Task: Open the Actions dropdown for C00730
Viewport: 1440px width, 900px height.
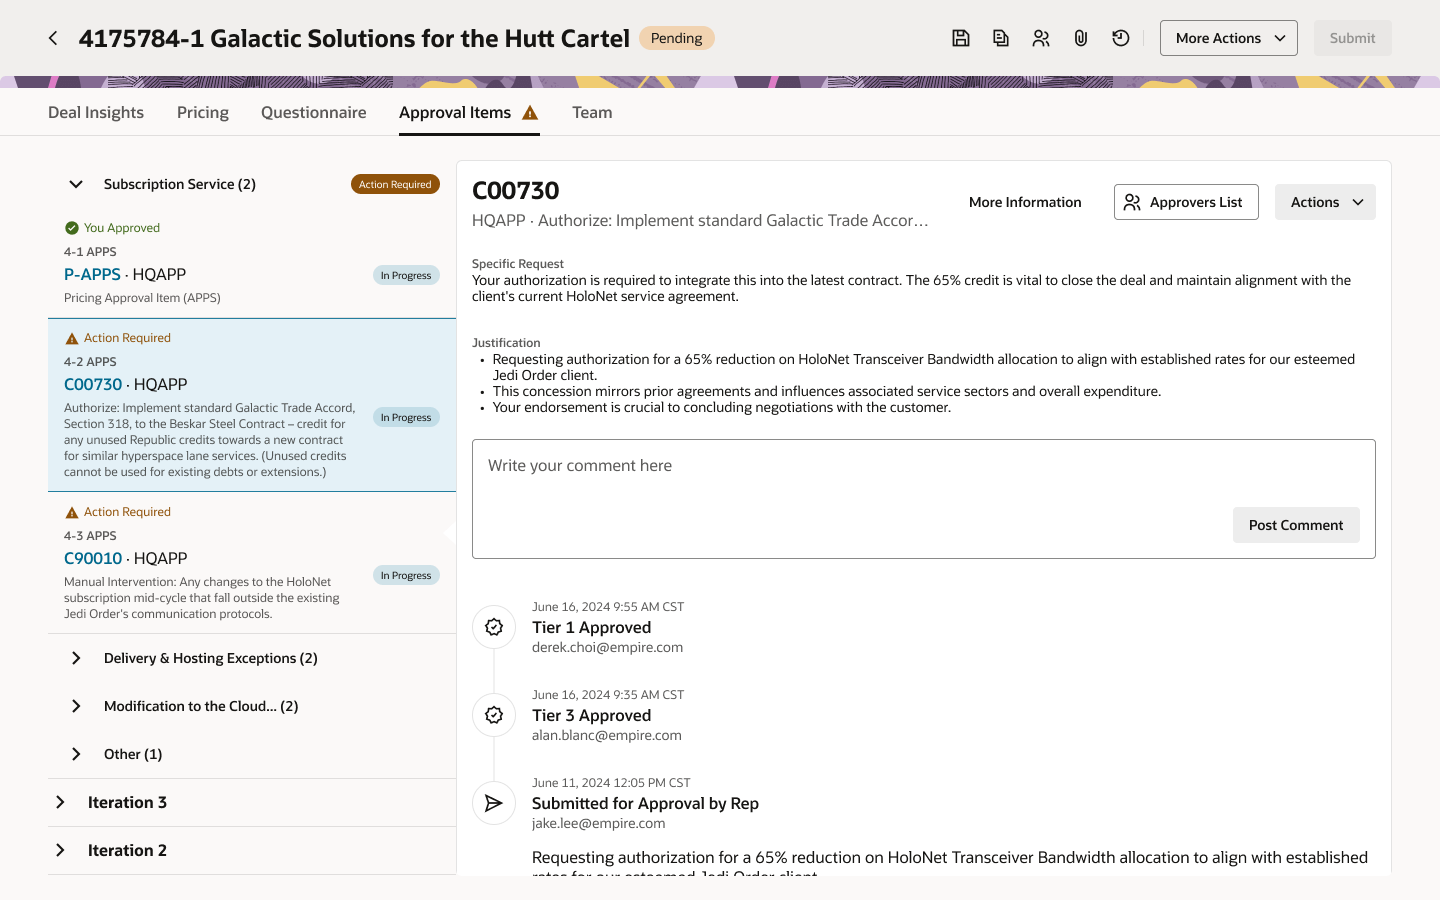Action: click(x=1325, y=202)
